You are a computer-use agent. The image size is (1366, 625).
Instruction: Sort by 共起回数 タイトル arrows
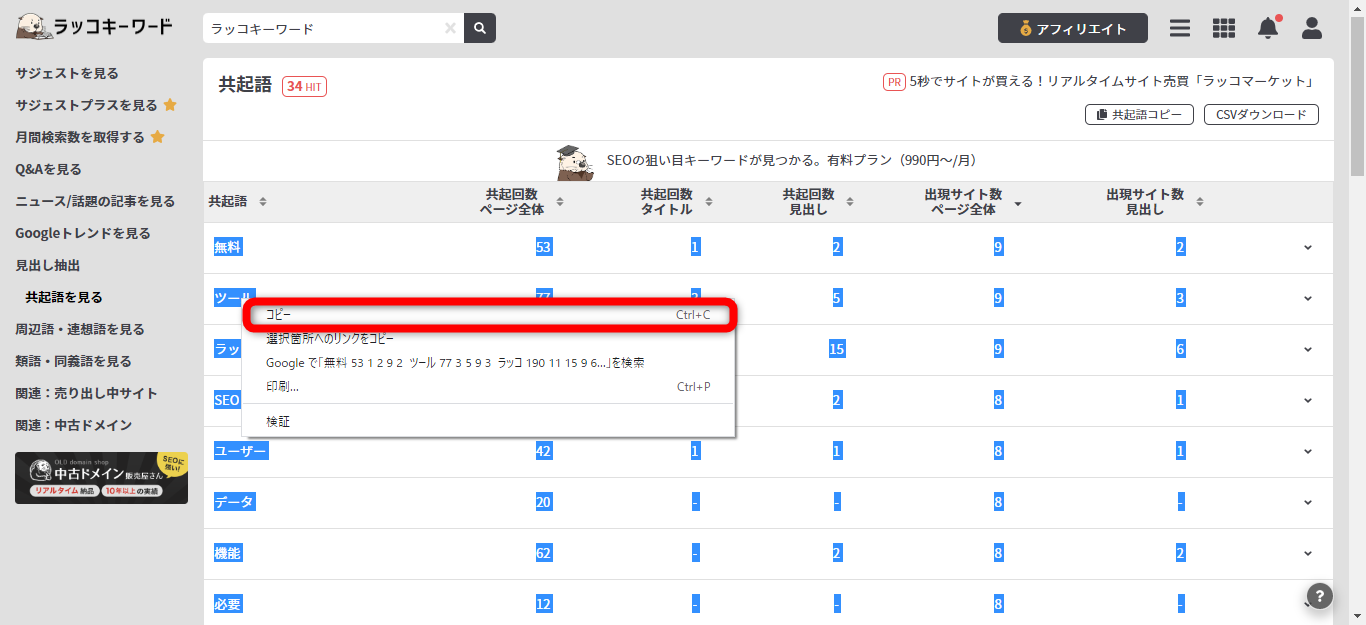click(x=709, y=202)
